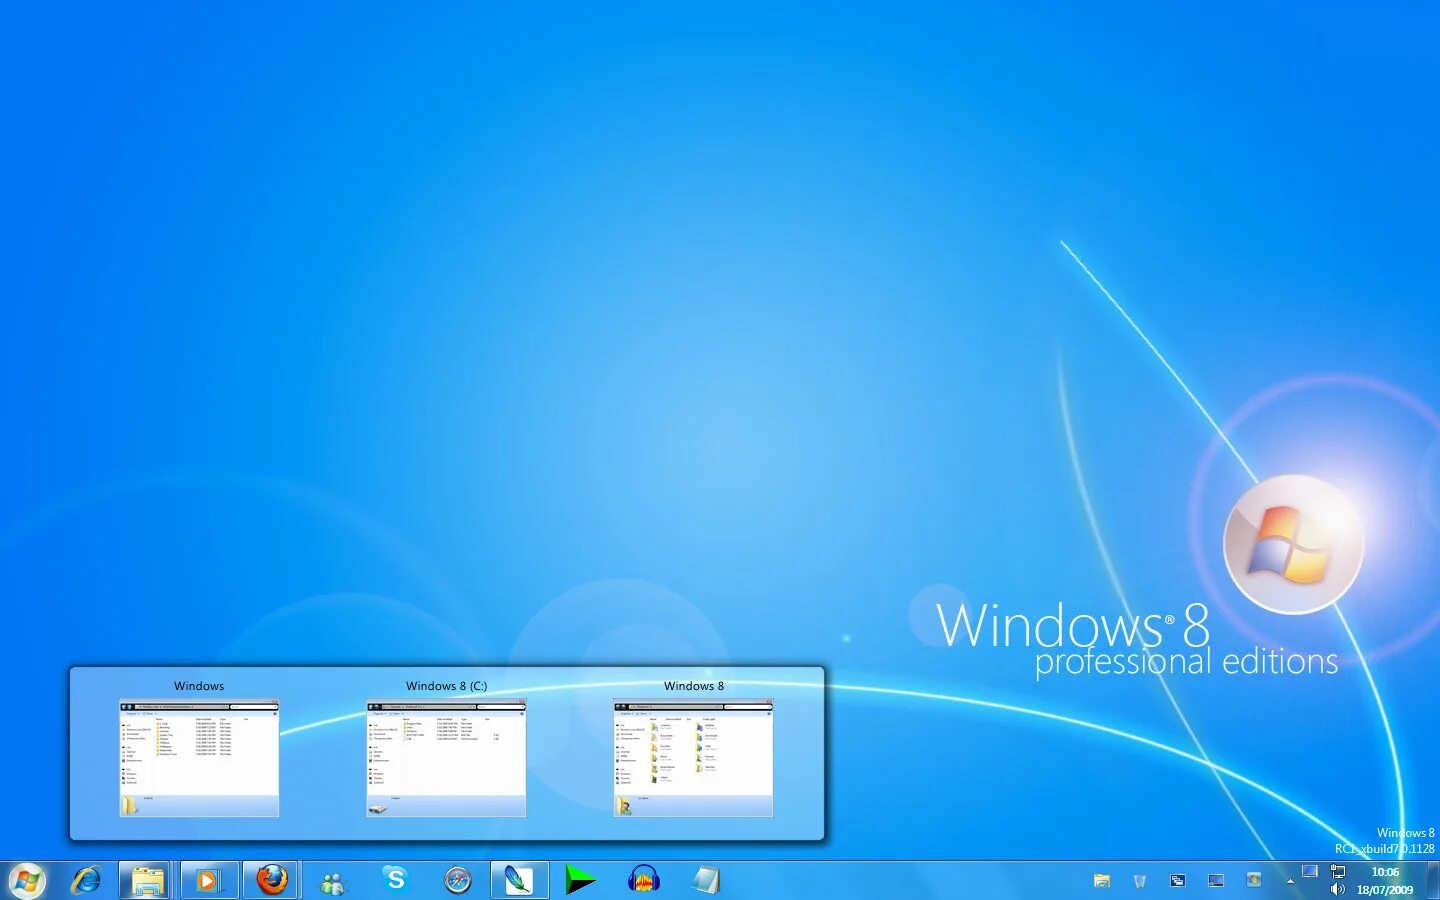This screenshot has width=1440, height=900.
Task: Open the network connection tray icon
Action: [x=1338, y=872]
